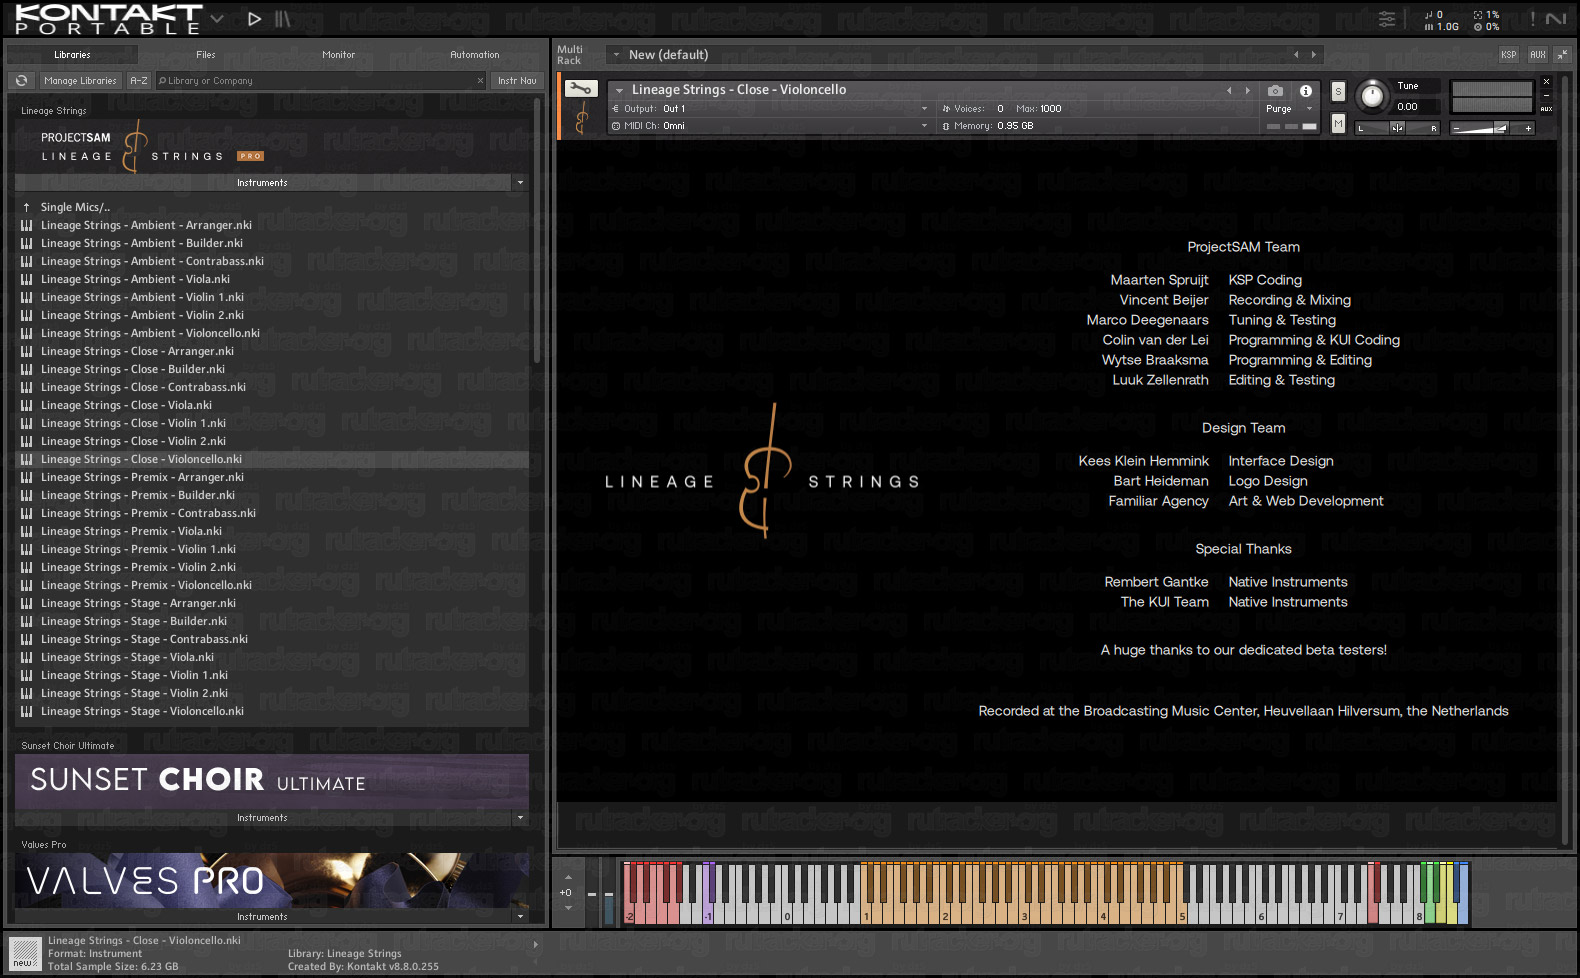Open the library browser icon in header
This screenshot has width=1580, height=978.
tap(283, 18)
